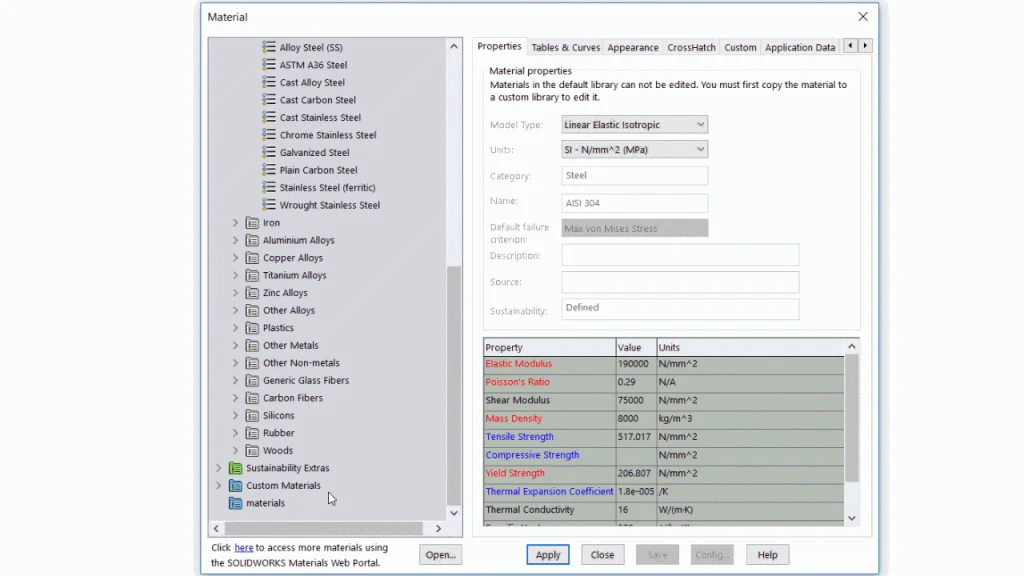Click the materials library icon
Viewport: 1024px width, 576px height.
pyautogui.click(x=236, y=503)
